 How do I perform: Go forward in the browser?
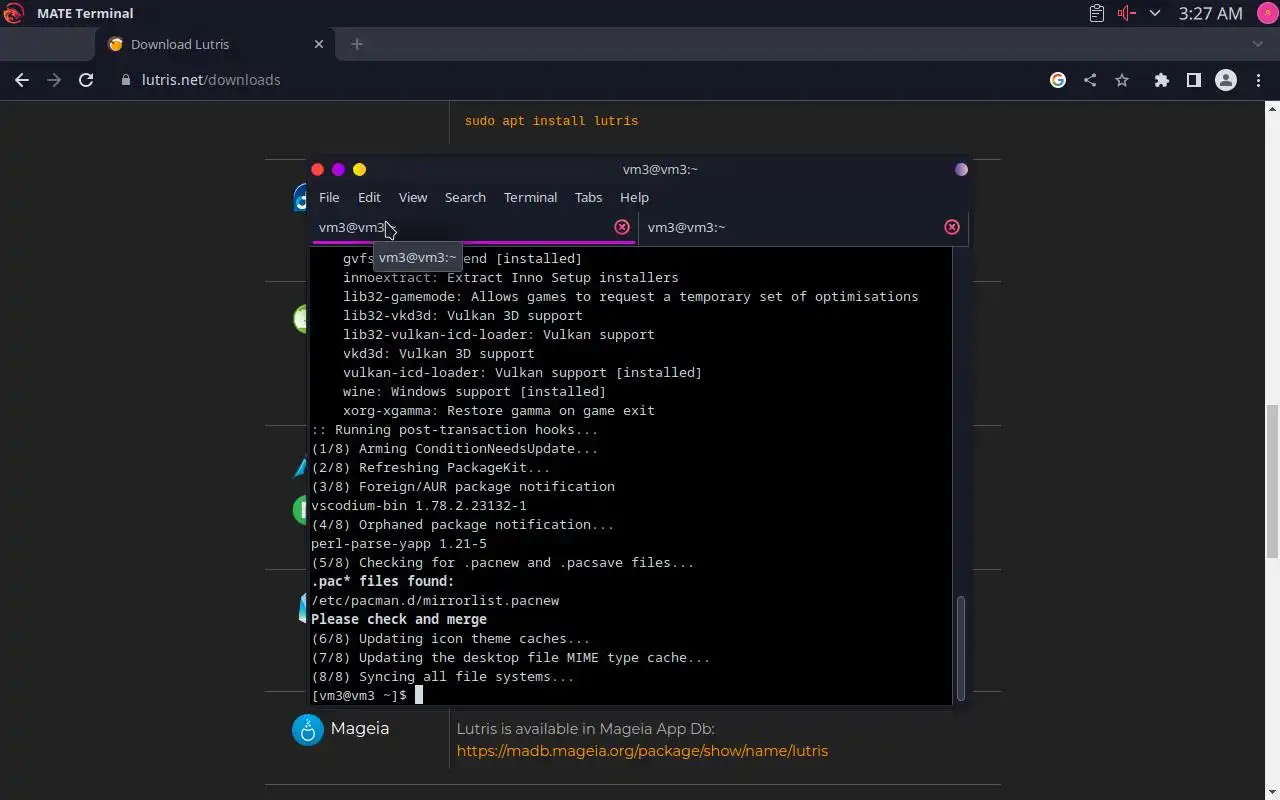[54, 80]
